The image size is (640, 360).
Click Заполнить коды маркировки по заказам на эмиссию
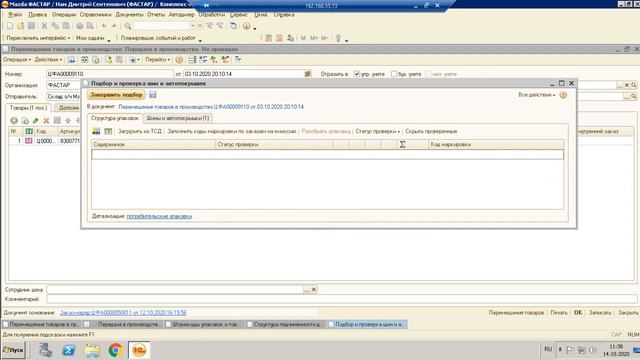(232, 131)
